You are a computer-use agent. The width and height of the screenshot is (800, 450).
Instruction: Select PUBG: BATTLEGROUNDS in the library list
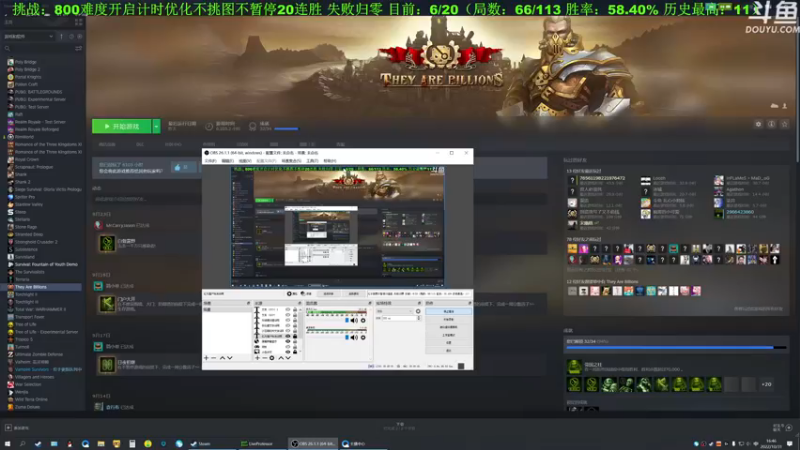click(x=38, y=92)
